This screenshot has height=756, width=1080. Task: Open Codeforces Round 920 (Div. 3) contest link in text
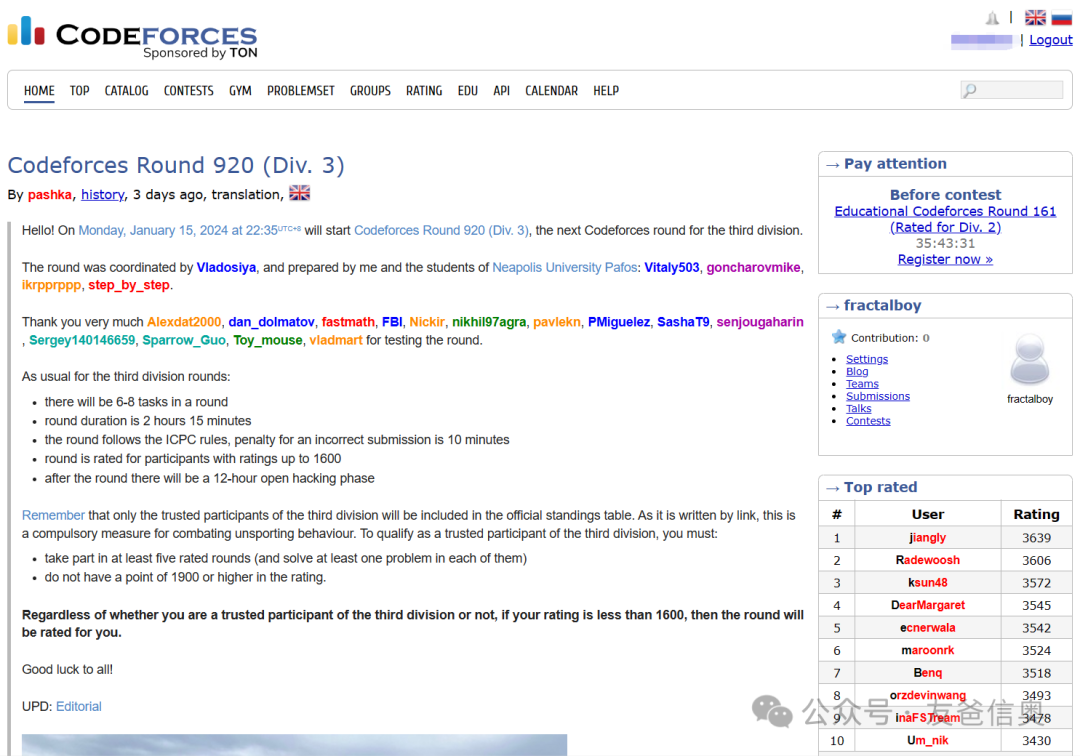pos(442,231)
